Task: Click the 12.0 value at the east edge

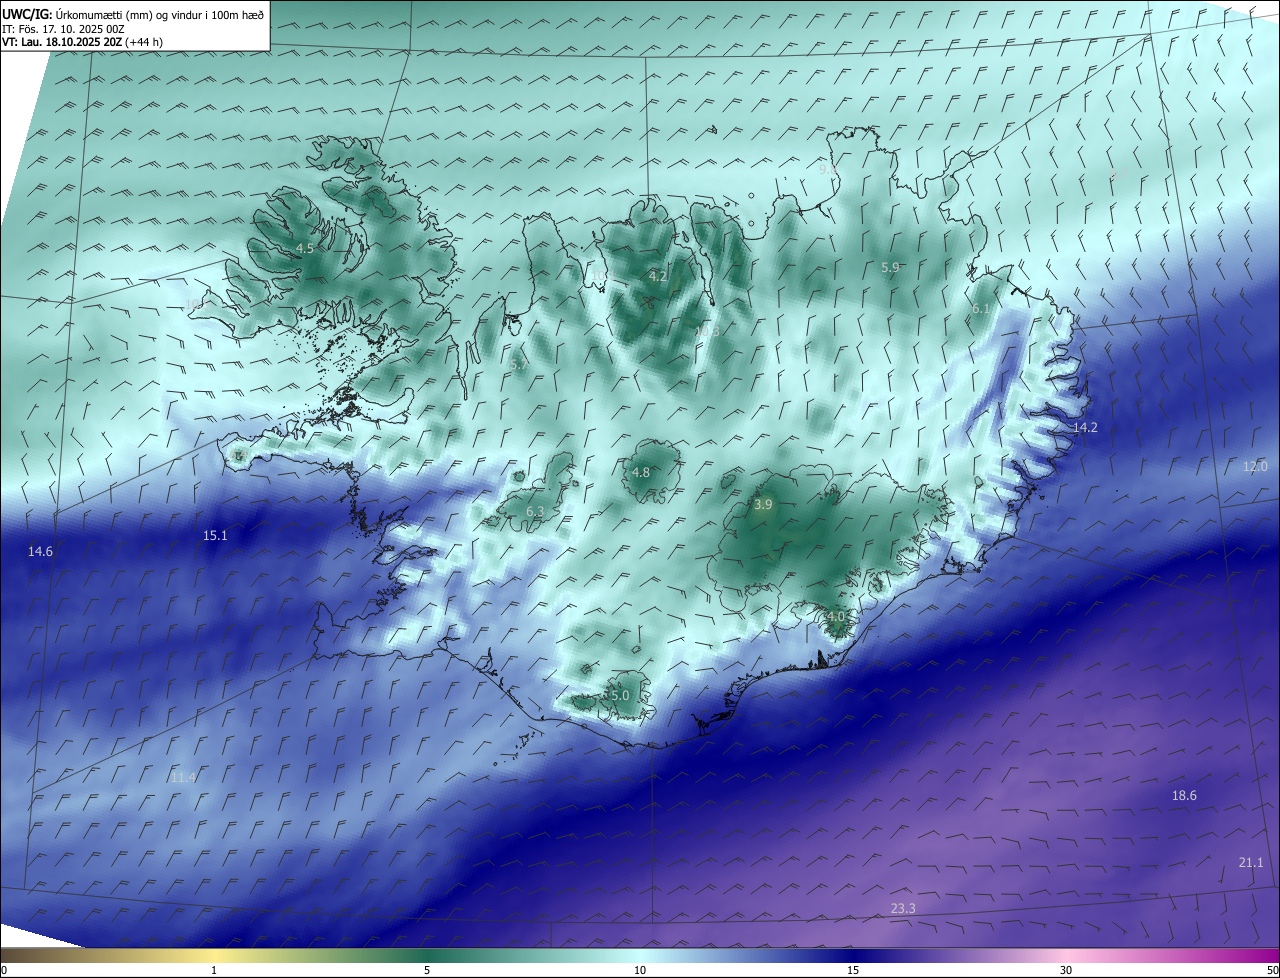Action: coord(1255,466)
